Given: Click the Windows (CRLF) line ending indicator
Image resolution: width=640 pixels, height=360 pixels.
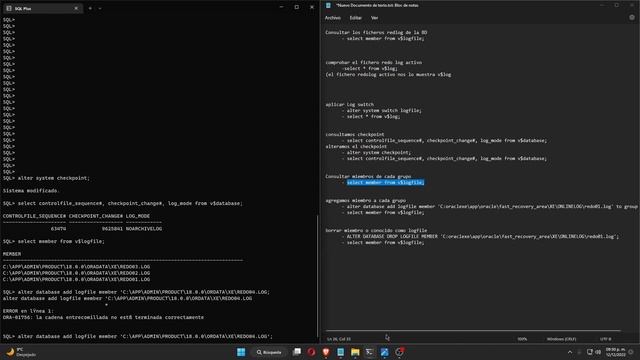Looking at the screenshot, I should coord(561,339).
